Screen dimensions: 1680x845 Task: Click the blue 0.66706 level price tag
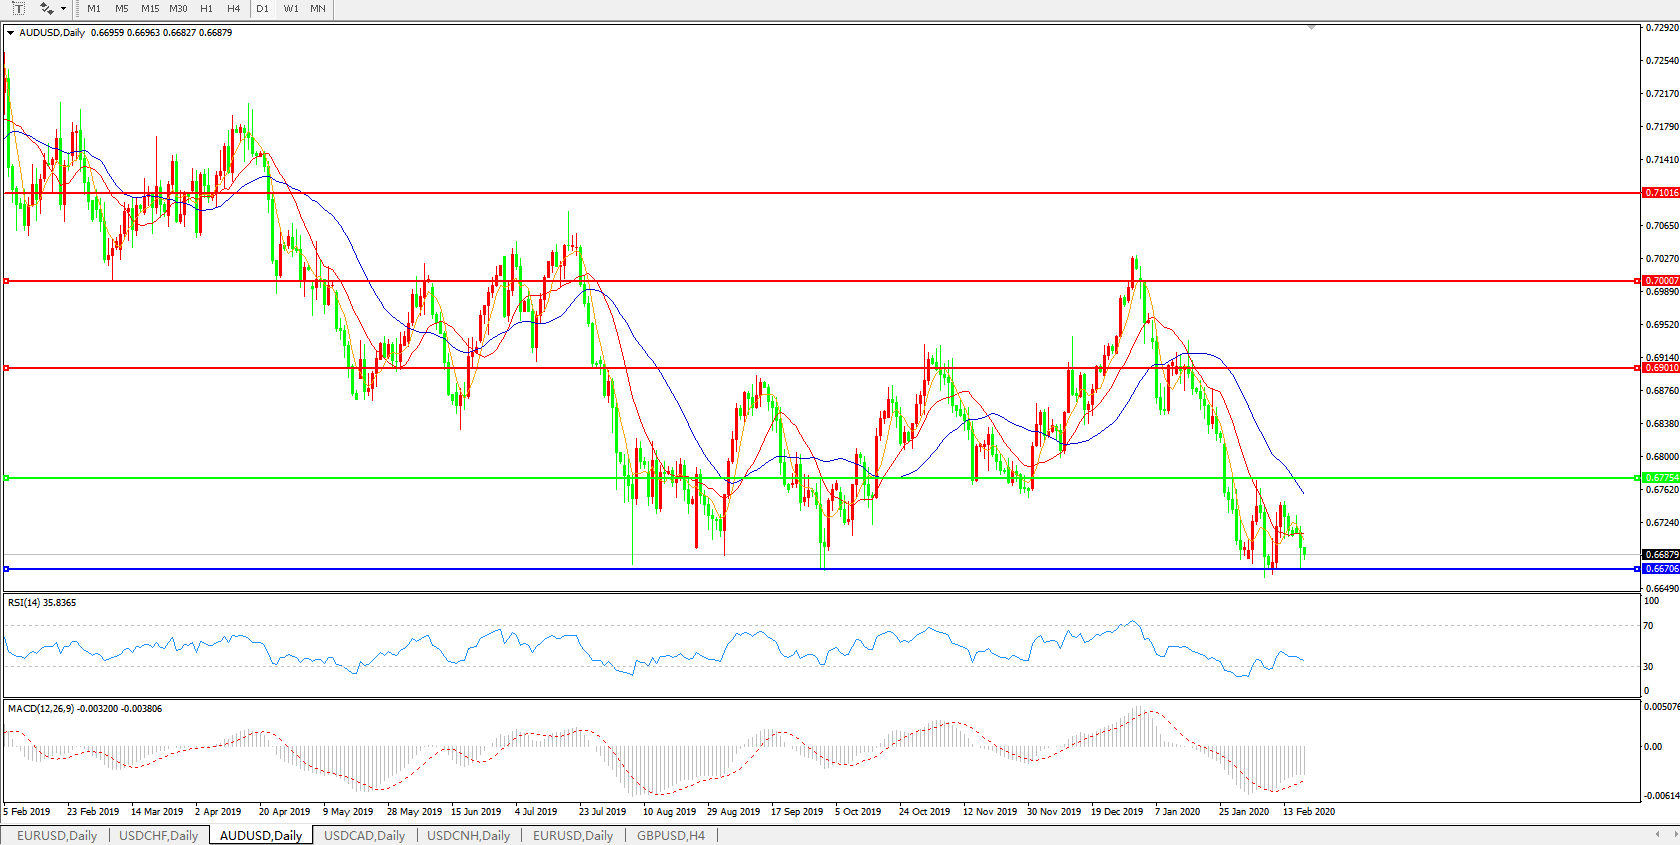point(1661,569)
